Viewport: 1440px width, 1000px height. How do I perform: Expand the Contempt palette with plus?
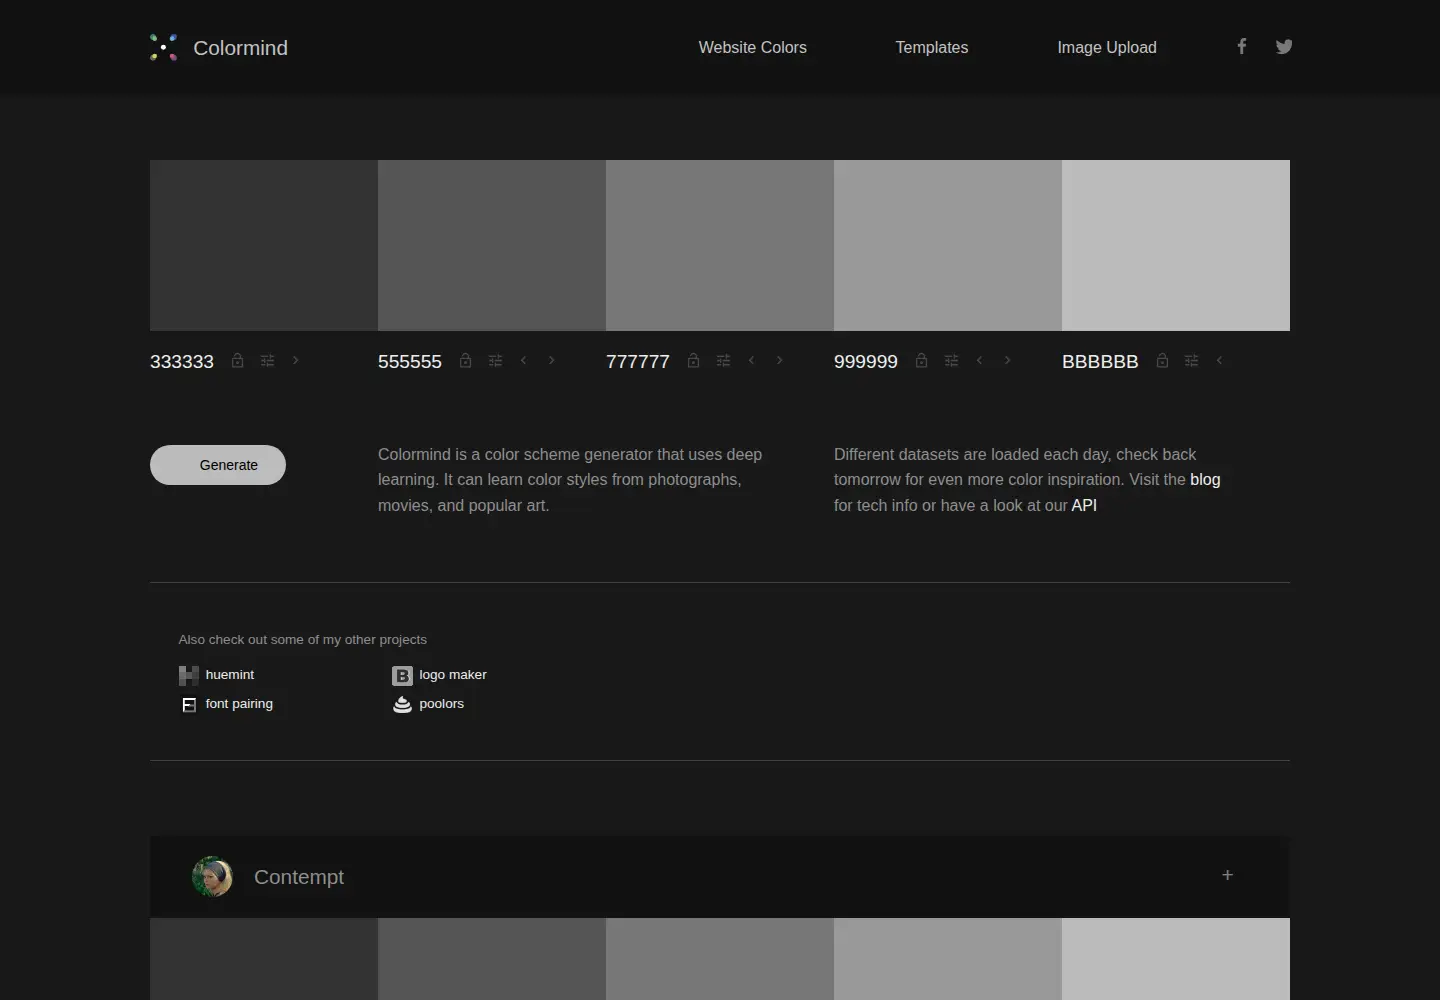[1228, 875]
